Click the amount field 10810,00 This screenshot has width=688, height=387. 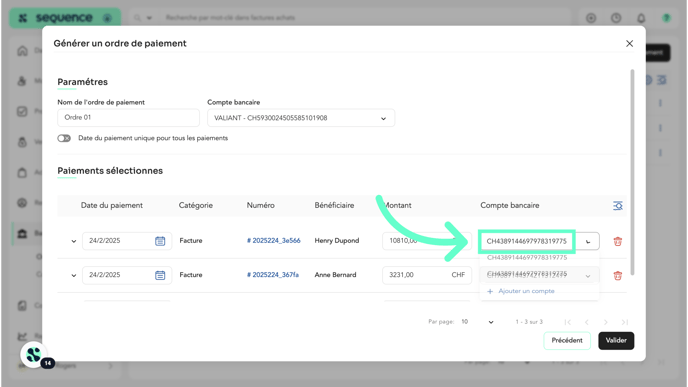426,241
